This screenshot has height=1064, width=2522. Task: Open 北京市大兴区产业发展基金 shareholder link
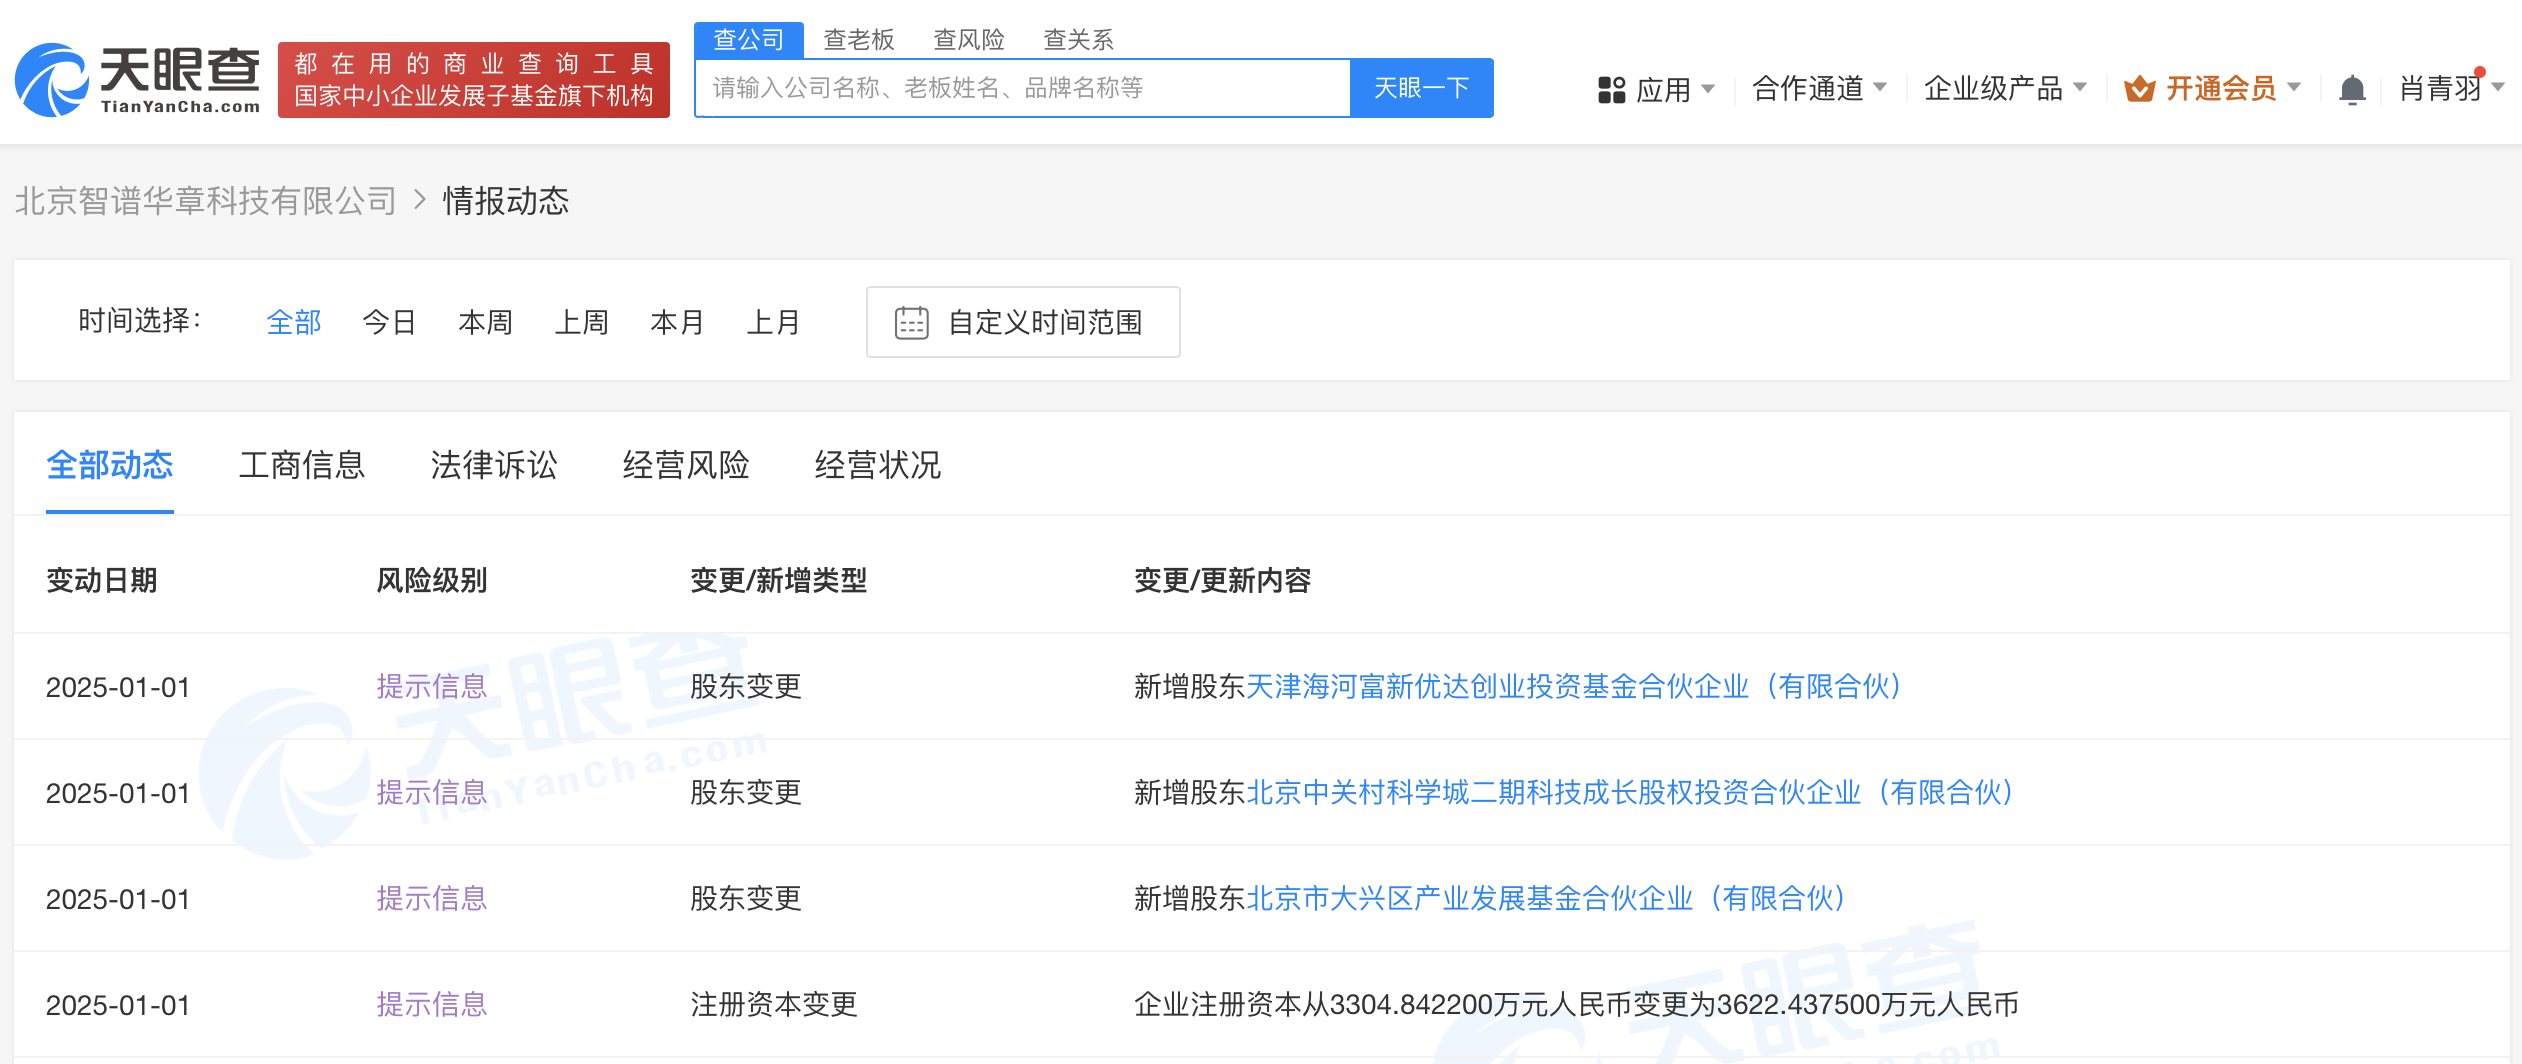coord(1546,898)
